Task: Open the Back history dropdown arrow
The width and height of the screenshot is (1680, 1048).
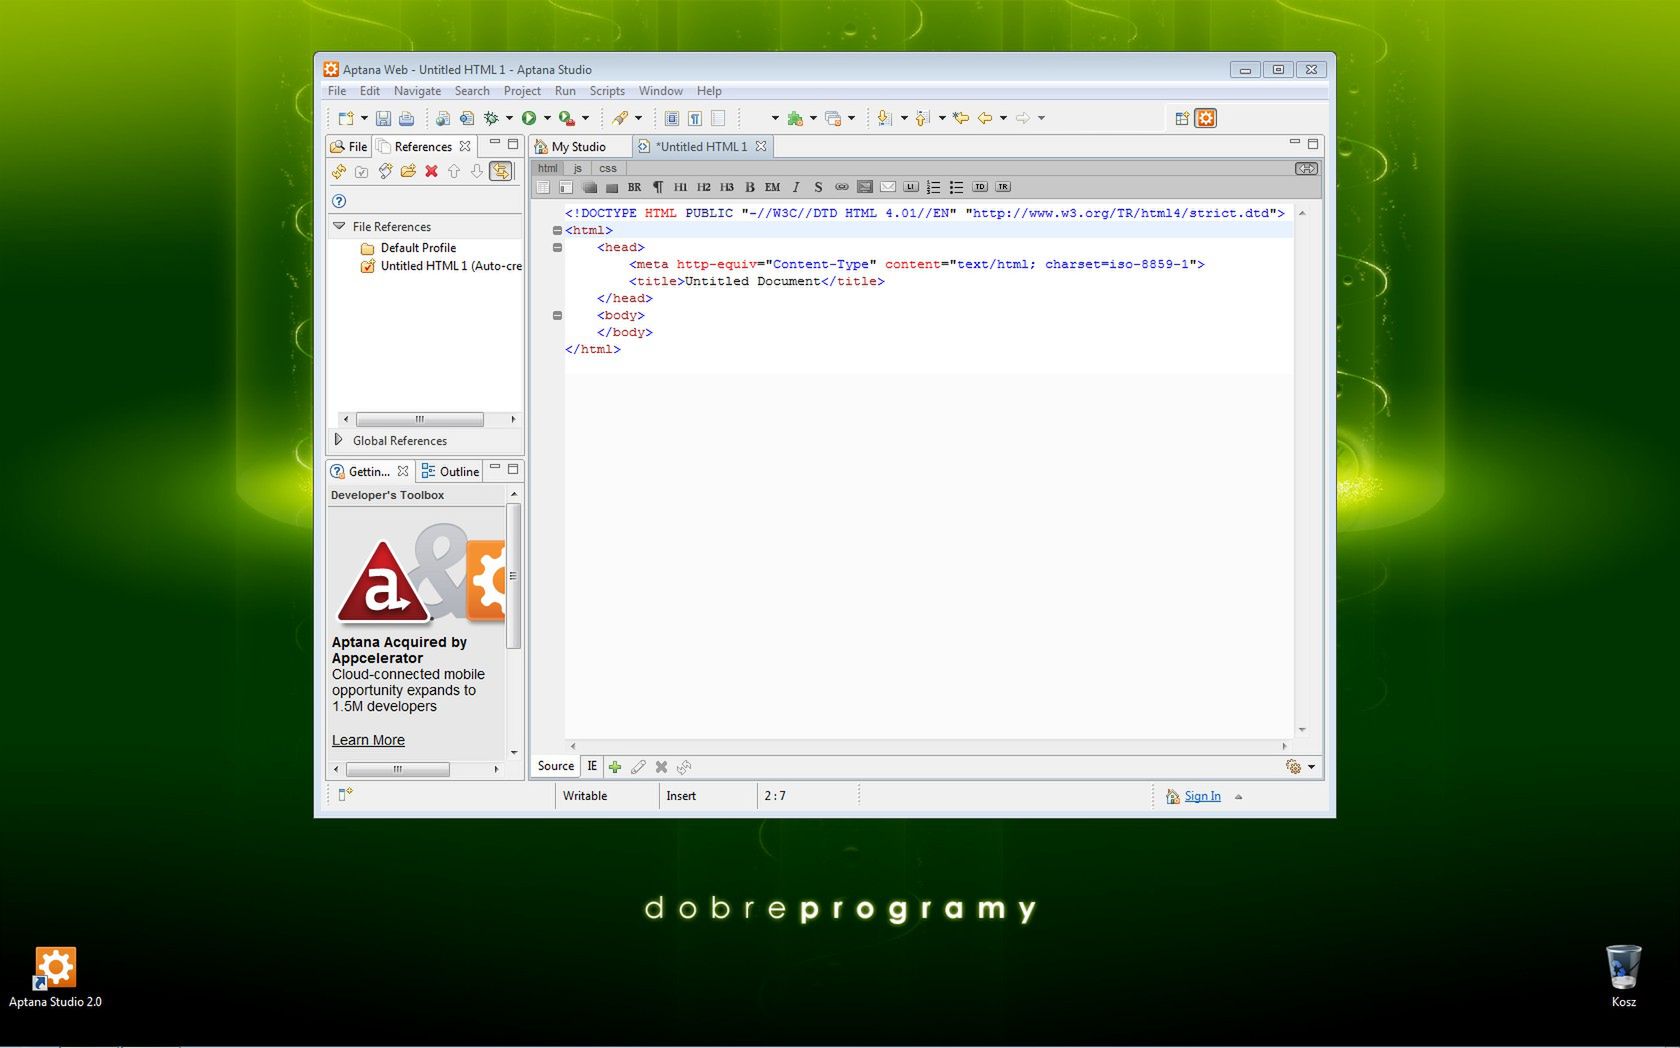Action: (x=1003, y=118)
